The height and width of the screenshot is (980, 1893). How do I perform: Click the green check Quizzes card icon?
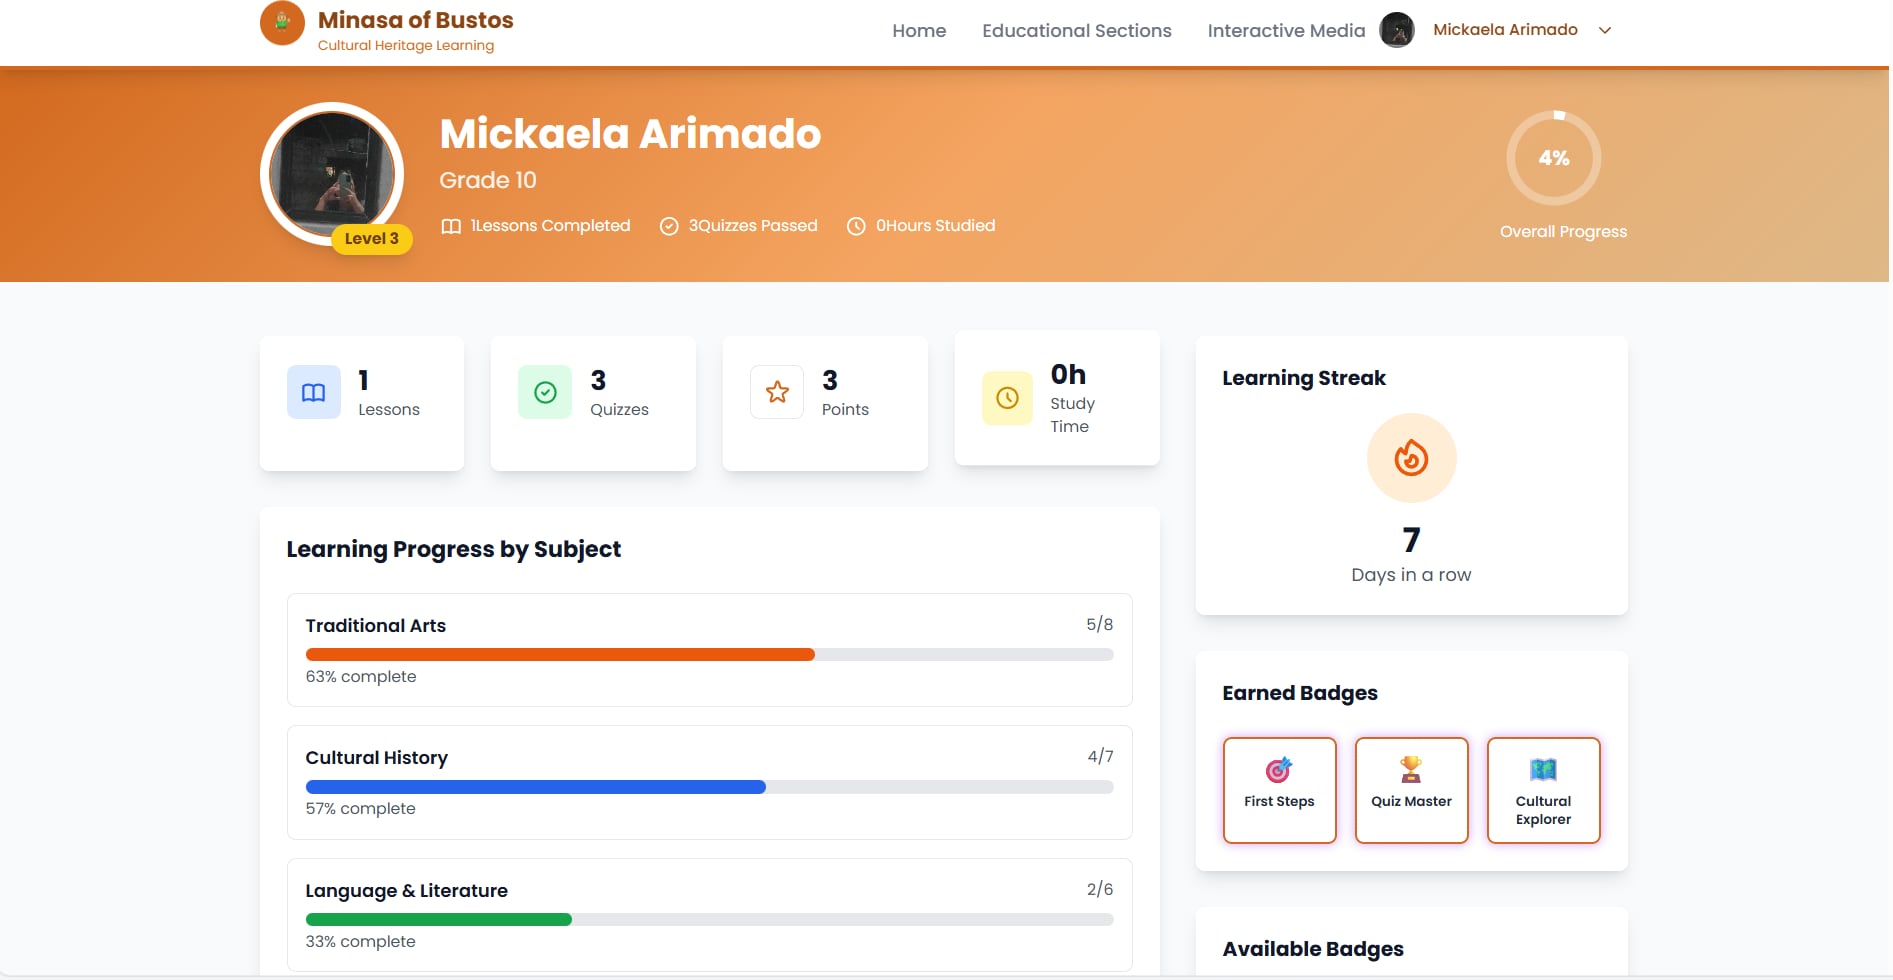tap(545, 392)
